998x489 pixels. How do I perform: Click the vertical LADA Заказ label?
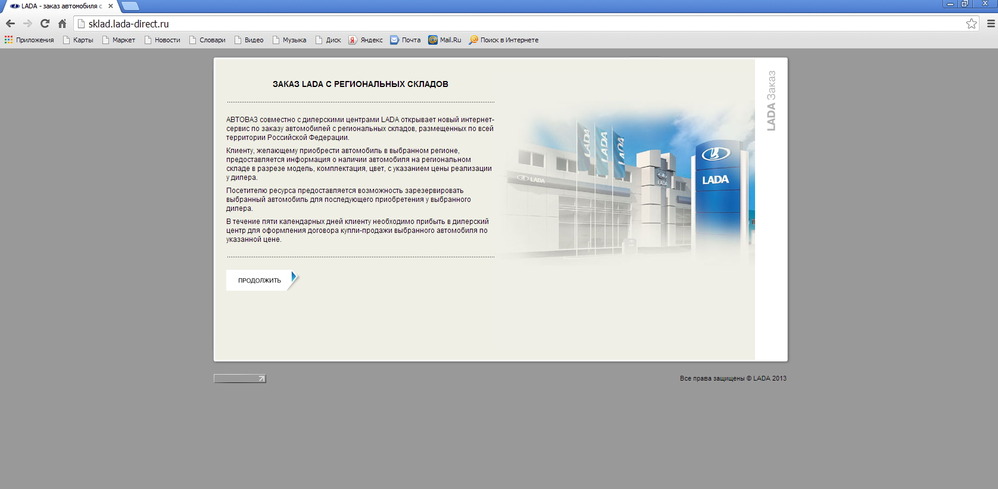coord(771,101)
